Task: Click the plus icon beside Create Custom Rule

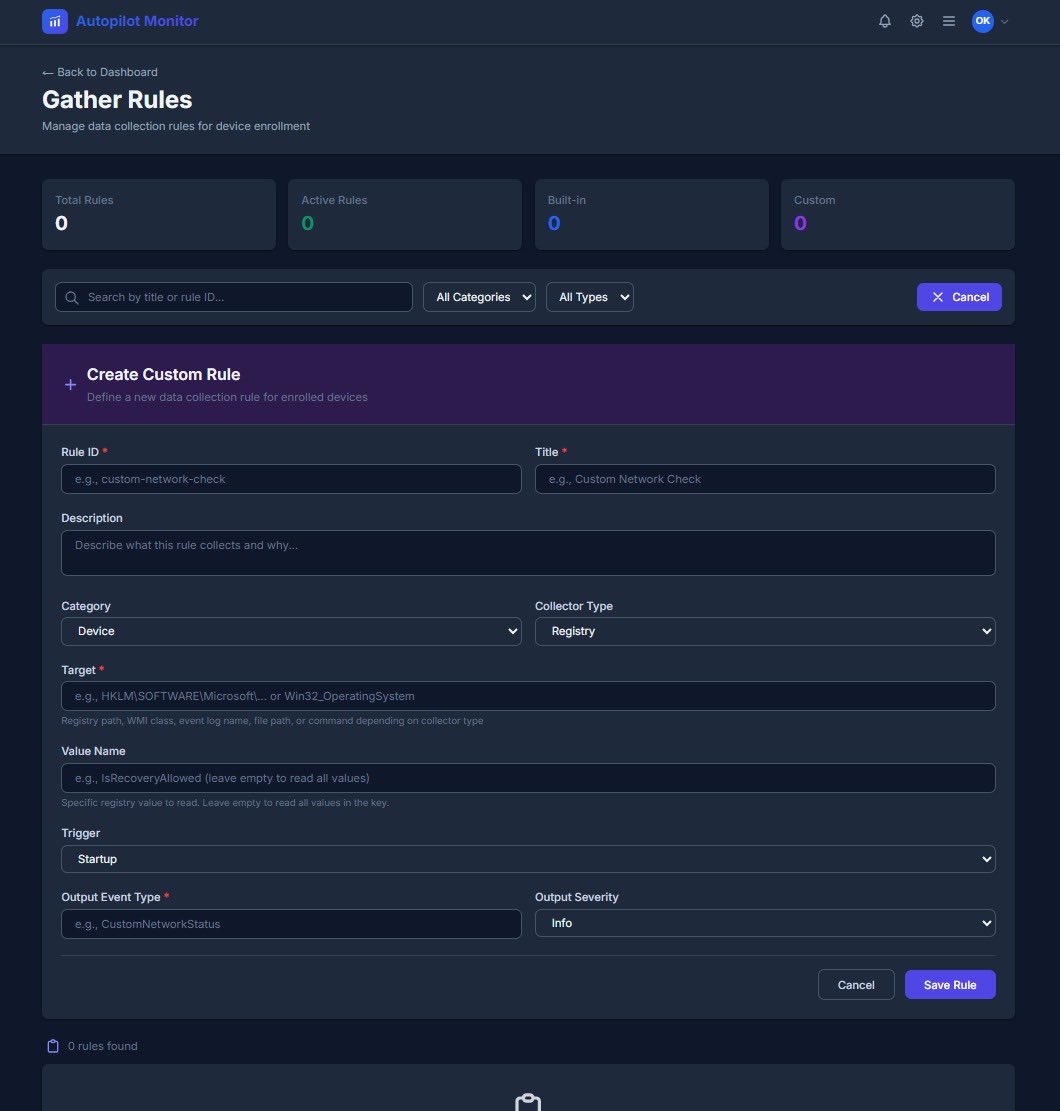Action: click(70, 385)
